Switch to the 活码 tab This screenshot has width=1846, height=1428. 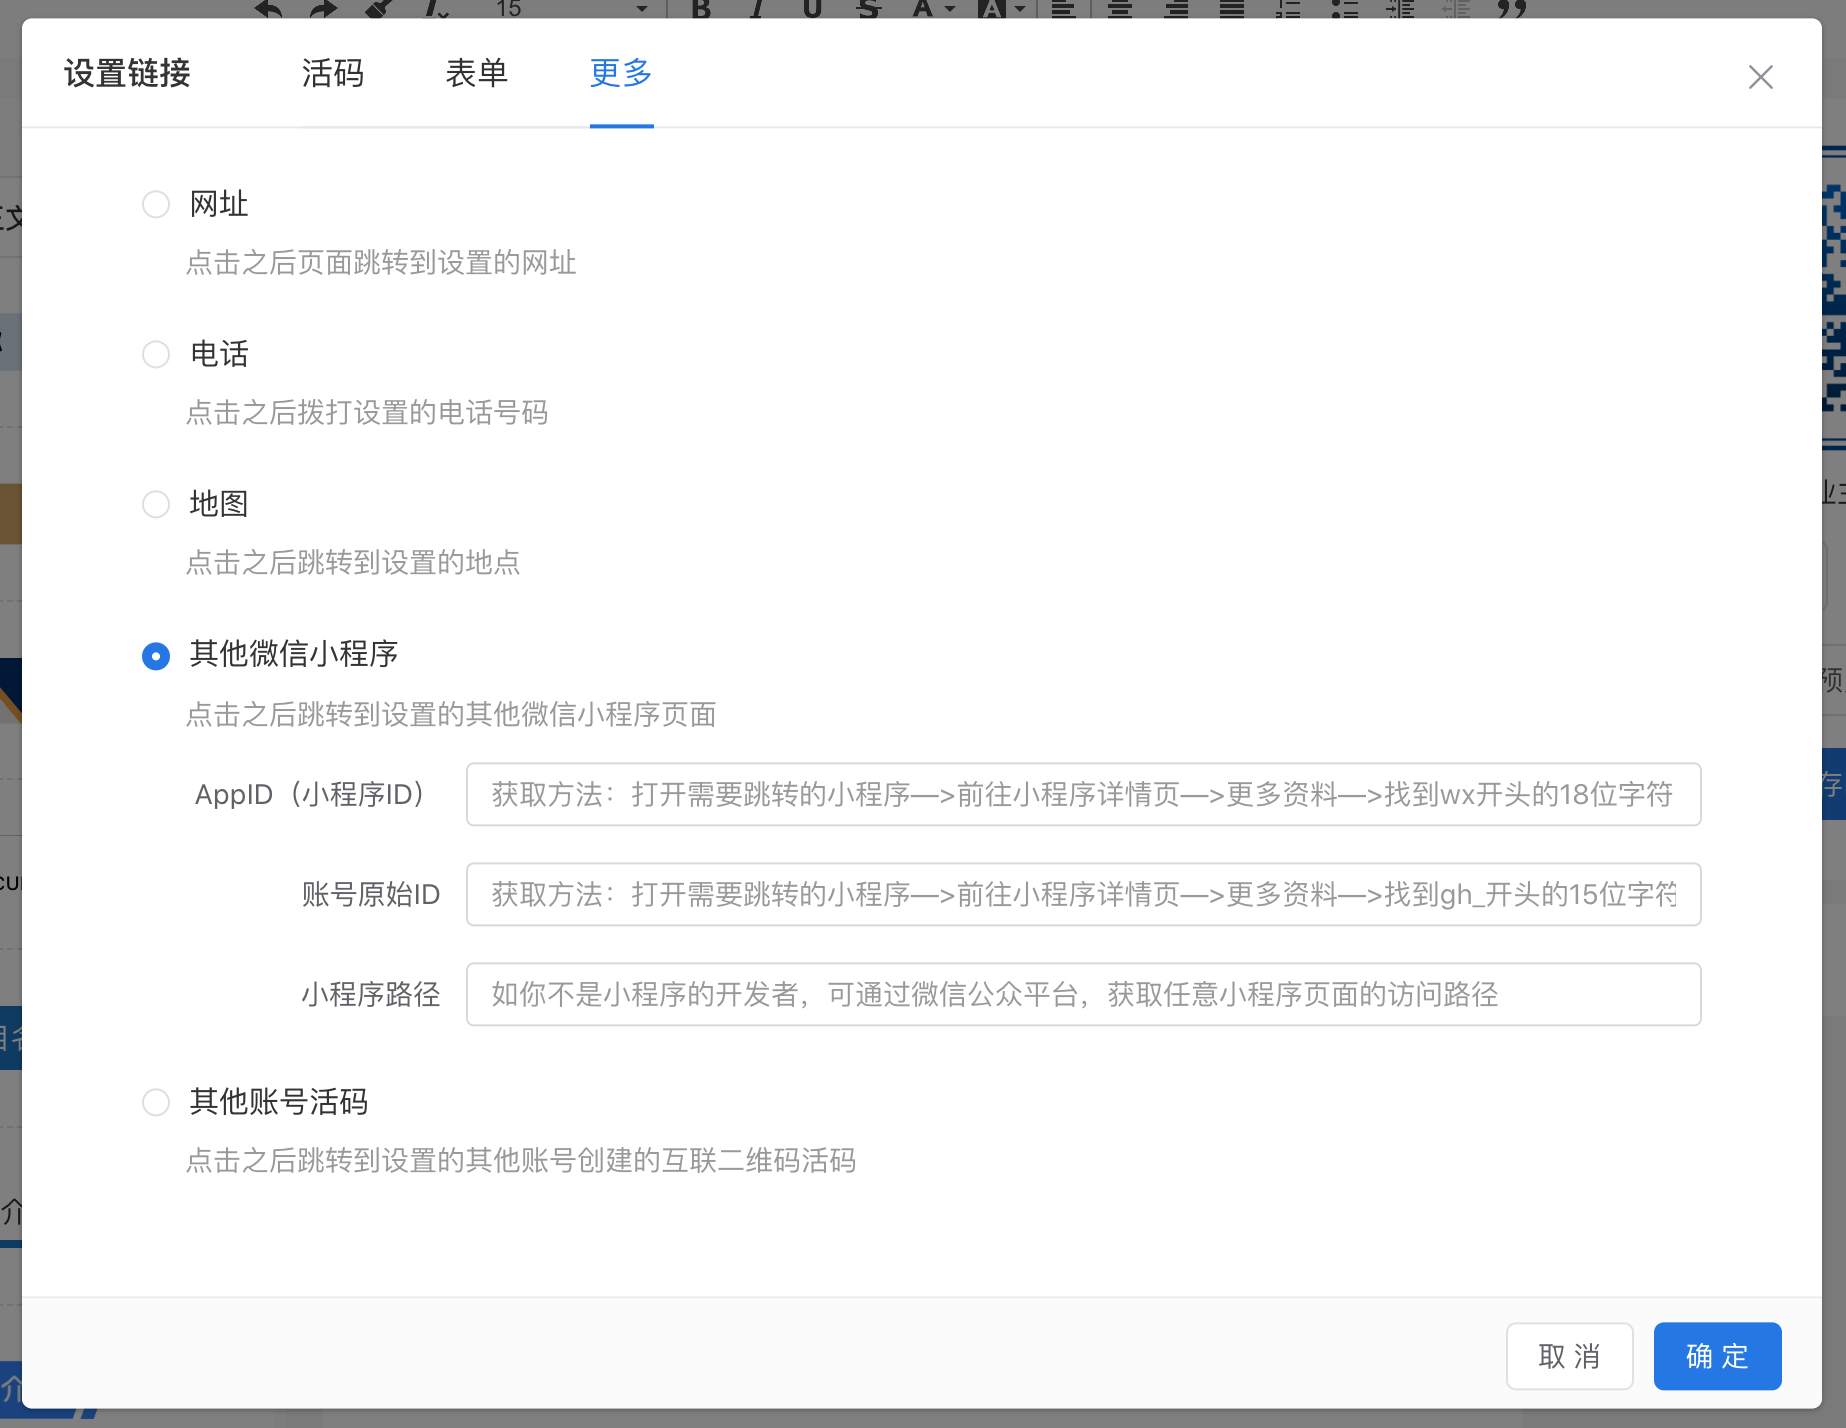coord(333,73)
